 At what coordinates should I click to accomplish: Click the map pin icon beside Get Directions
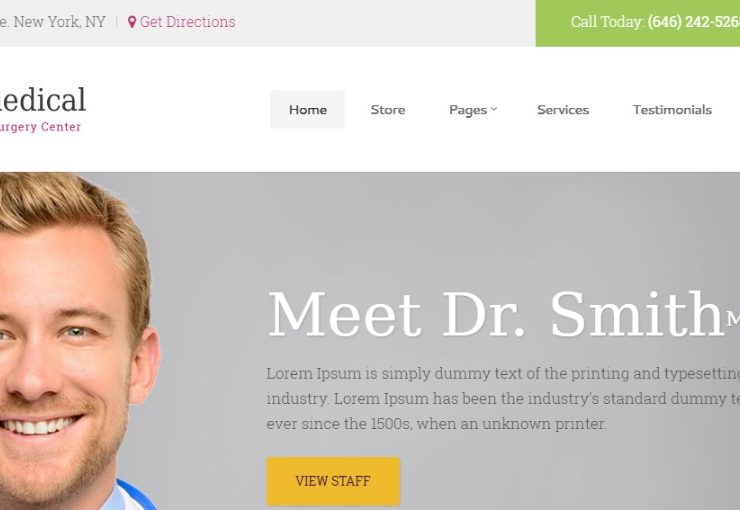click(x=132, y=22)
